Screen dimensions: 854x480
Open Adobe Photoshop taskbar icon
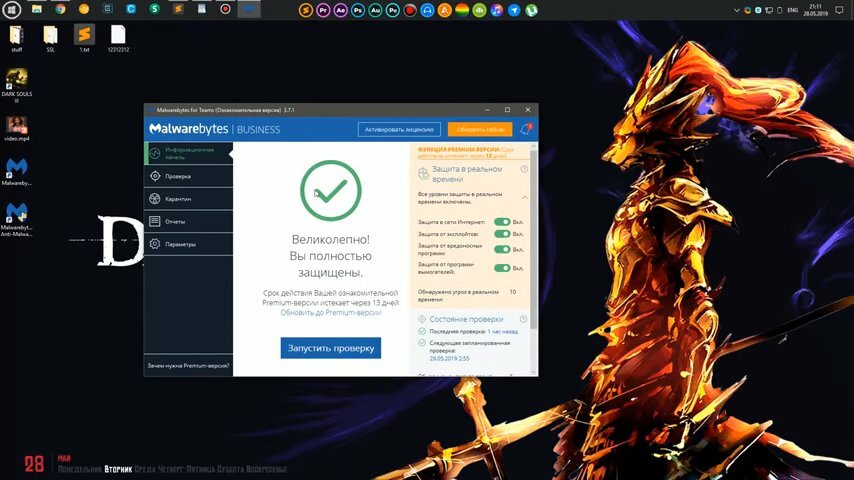pyautogui.click(x=358, y=10)
